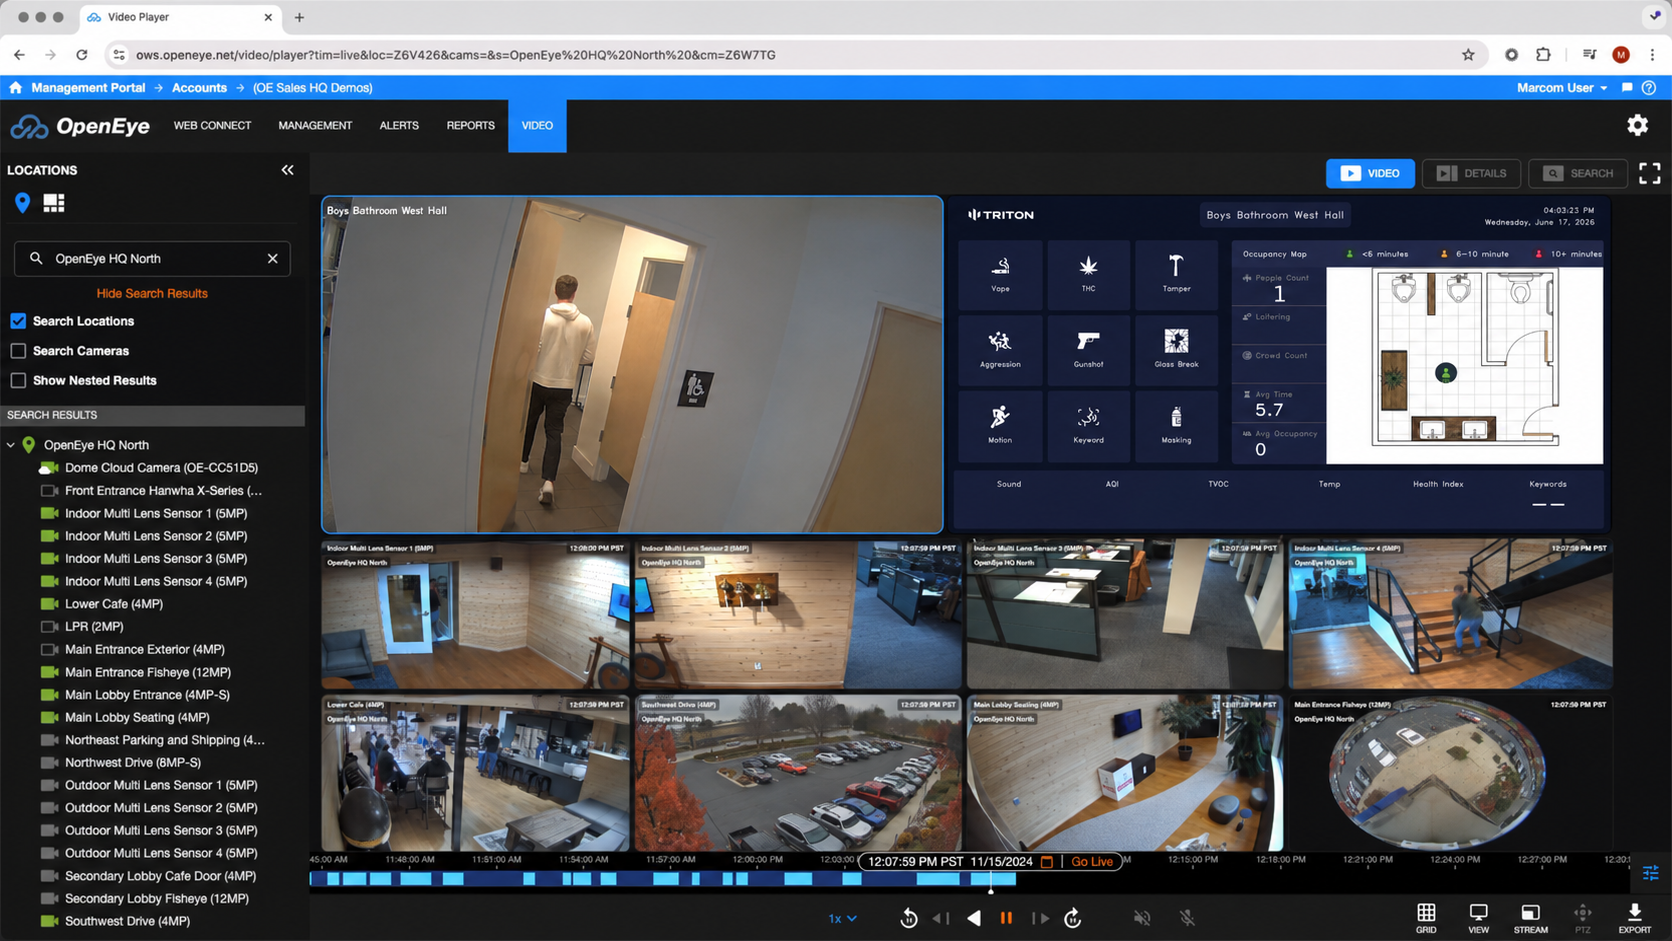Play the video in reverse
Image resolution: width=1672 pixels, height=941 pixels.
[x=974, y=918]
